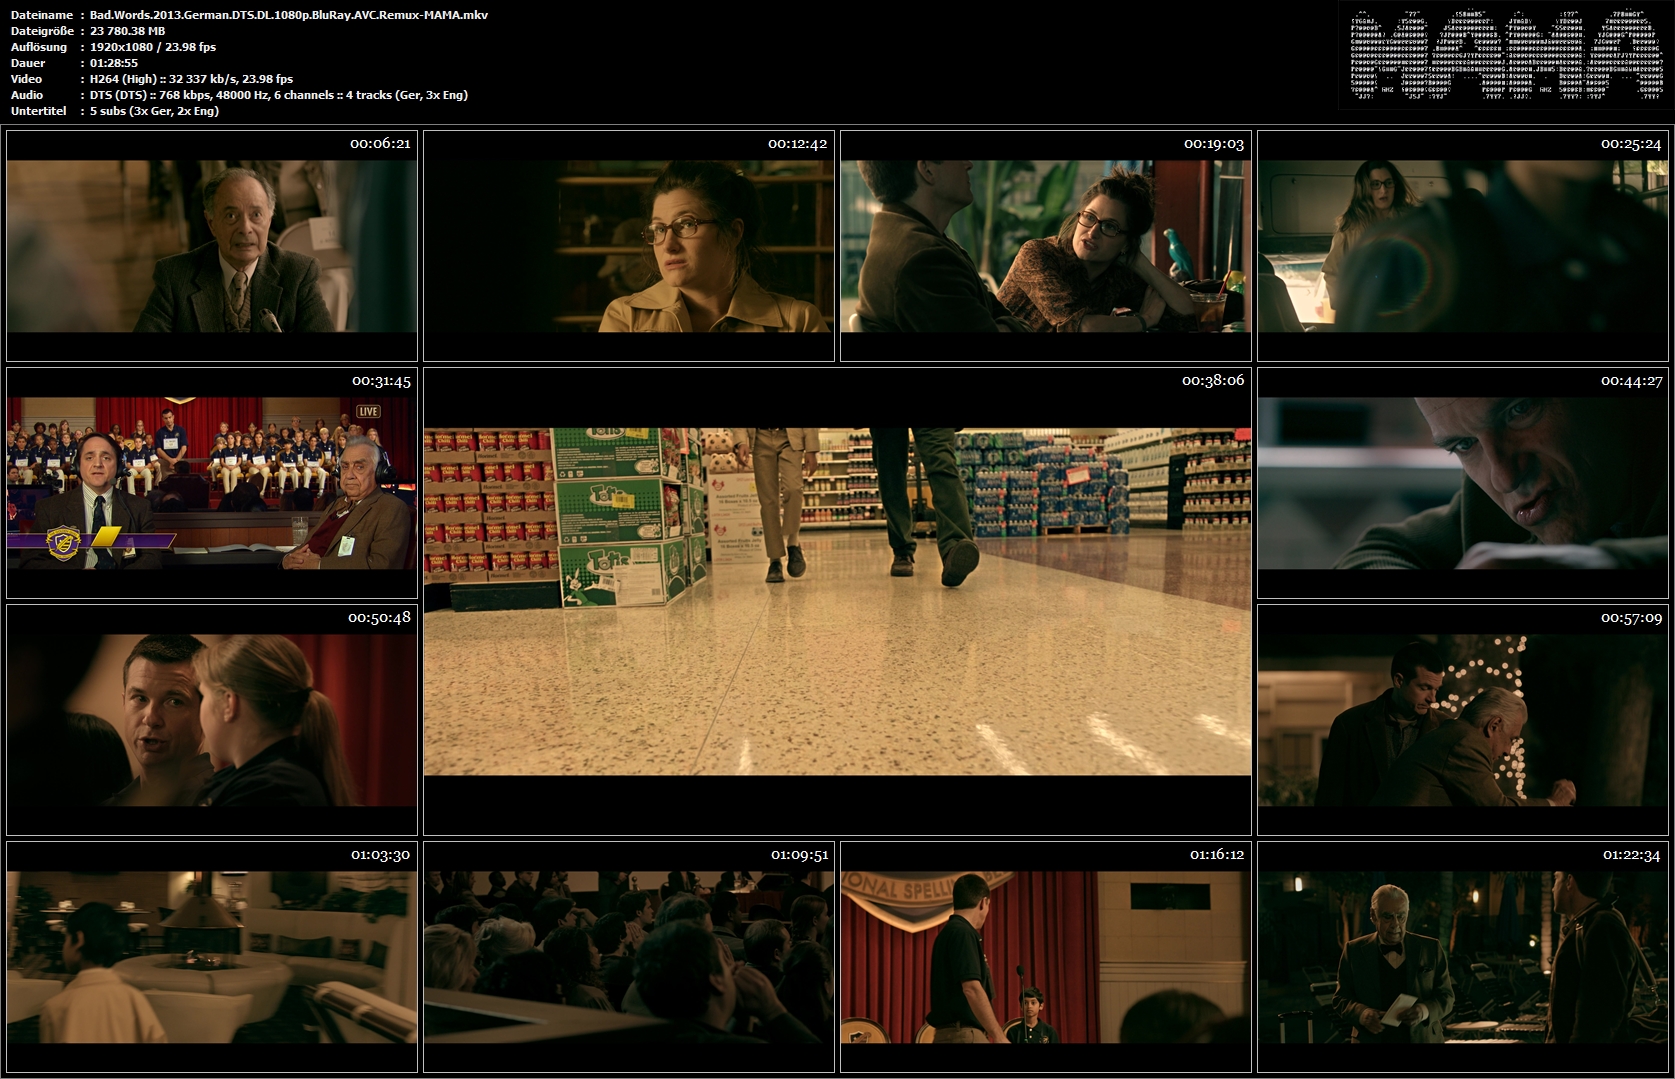This screenshot has height=1079, width=1675.
Task: Select the dark audience thumbnail at 01:09:51
Action: [x=629, y=957]
